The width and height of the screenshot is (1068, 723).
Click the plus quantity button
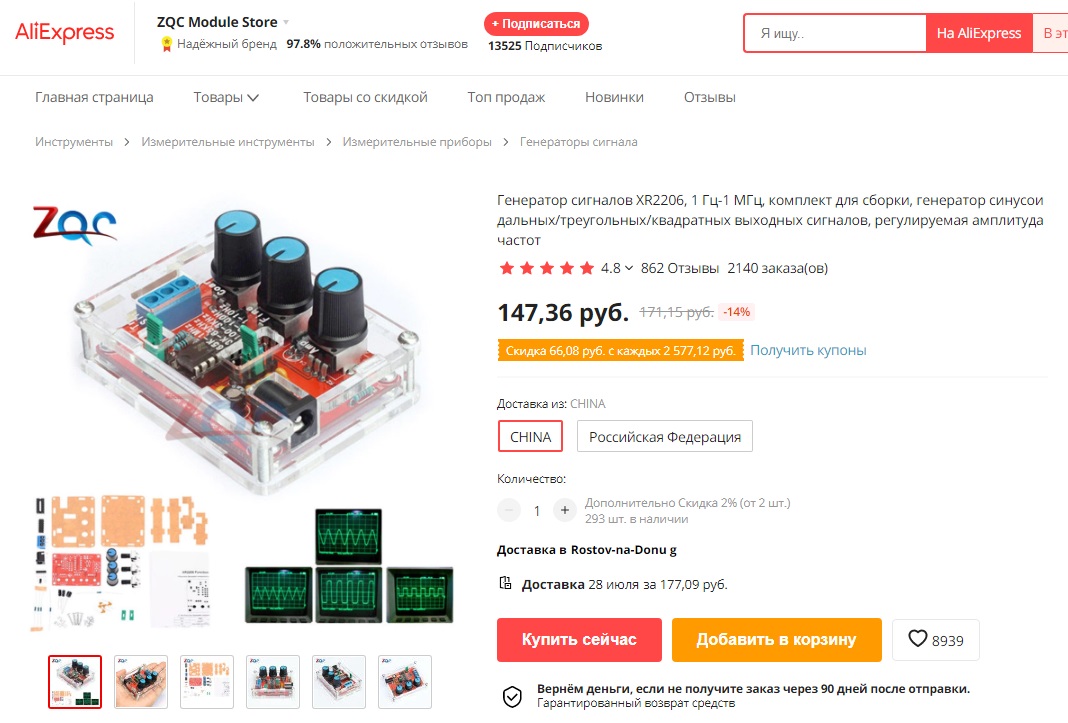[565, 510]
